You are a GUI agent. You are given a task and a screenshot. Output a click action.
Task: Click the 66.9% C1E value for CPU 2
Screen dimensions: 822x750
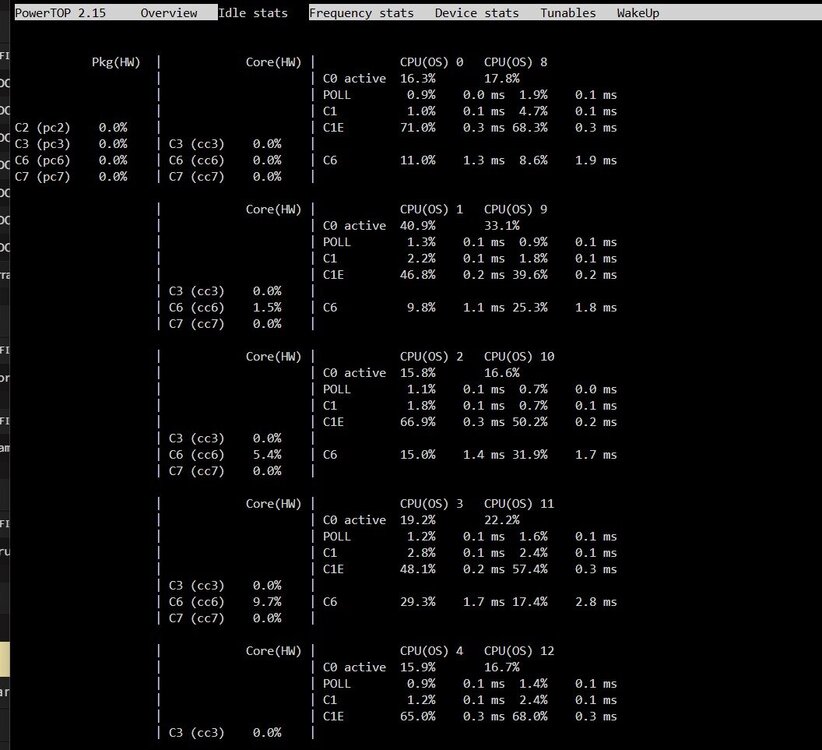(x=418, y=422)
